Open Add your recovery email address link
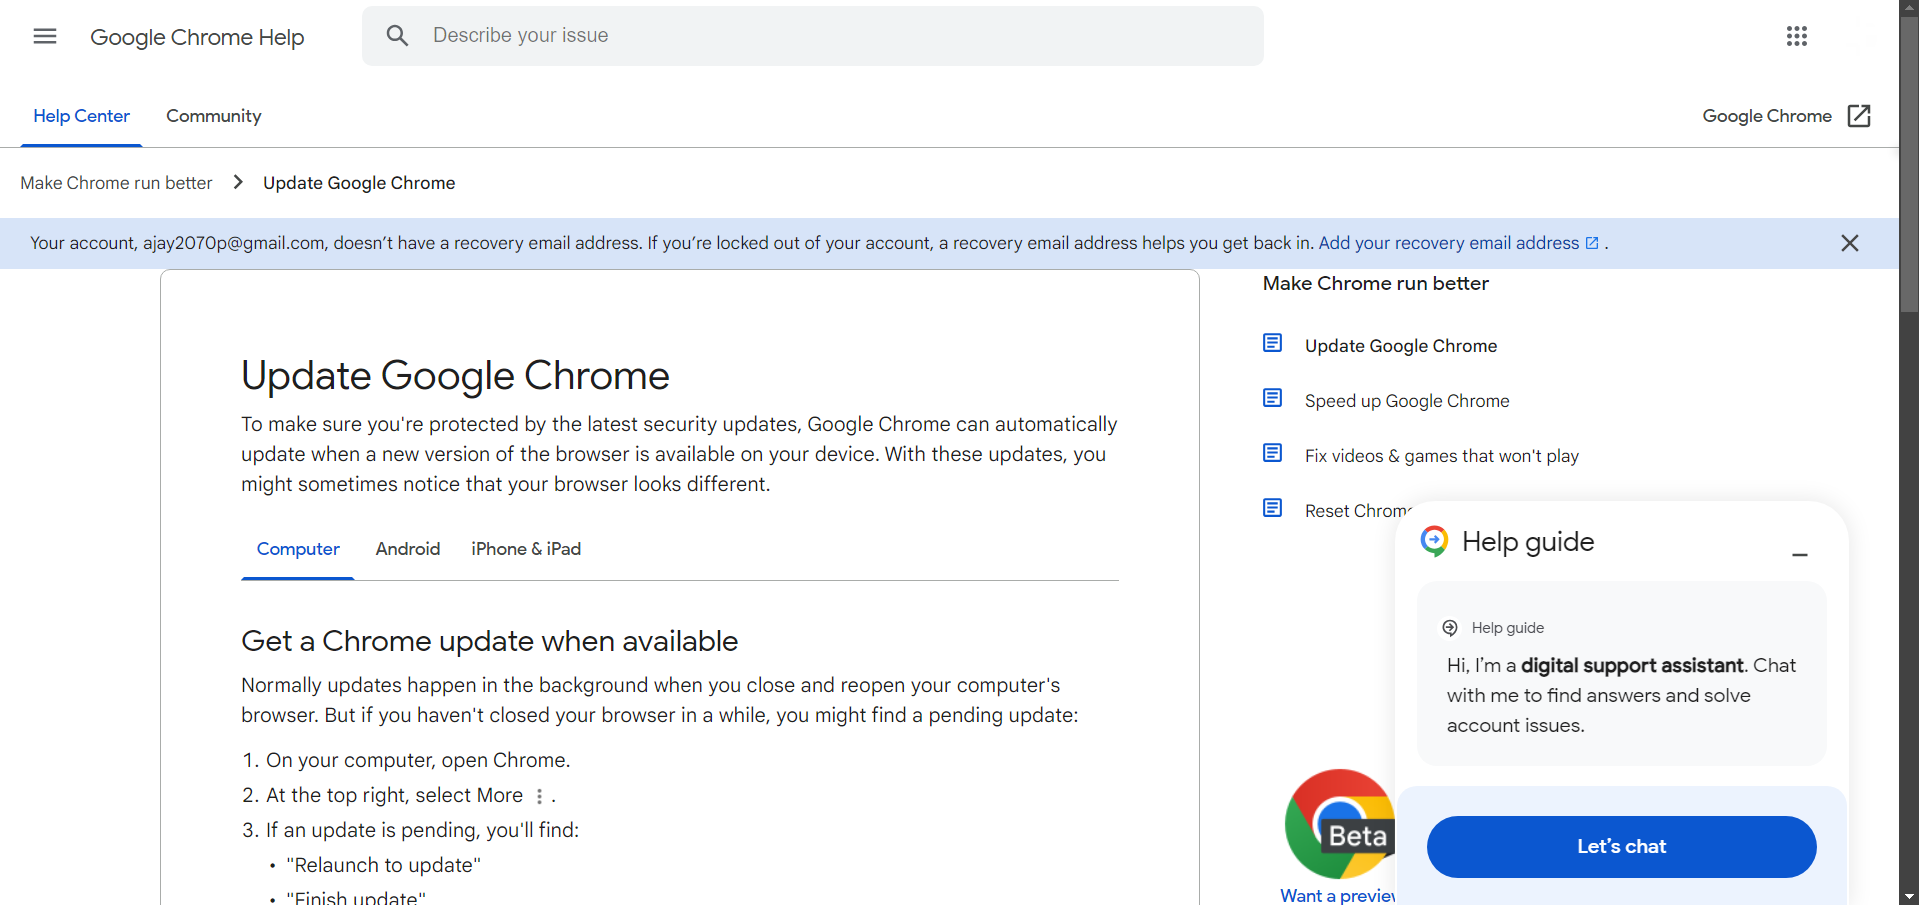 (x=1448, y=243)
